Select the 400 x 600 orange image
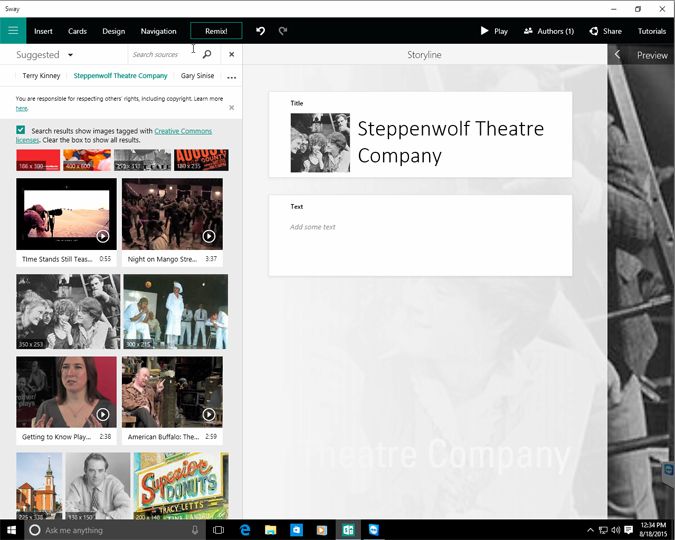Image resolution: width=675 pixels, height=540 pixels. [x=87, y=160]
